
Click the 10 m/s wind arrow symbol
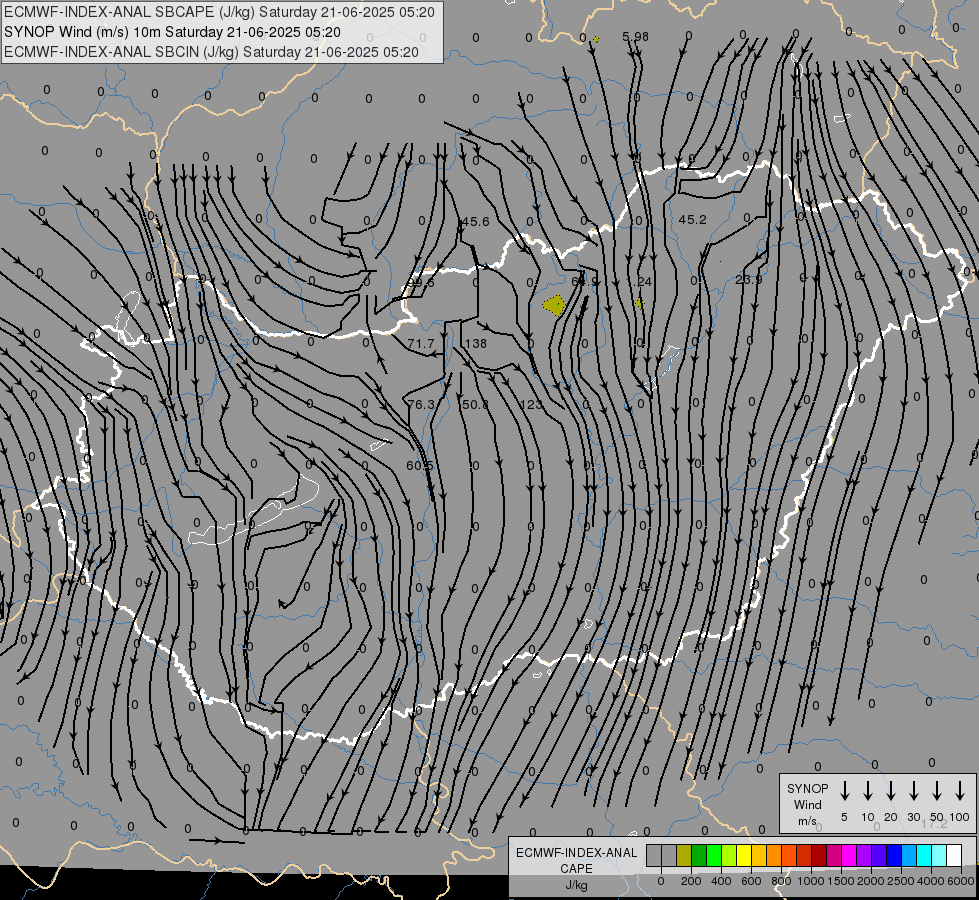coord(868,791)
